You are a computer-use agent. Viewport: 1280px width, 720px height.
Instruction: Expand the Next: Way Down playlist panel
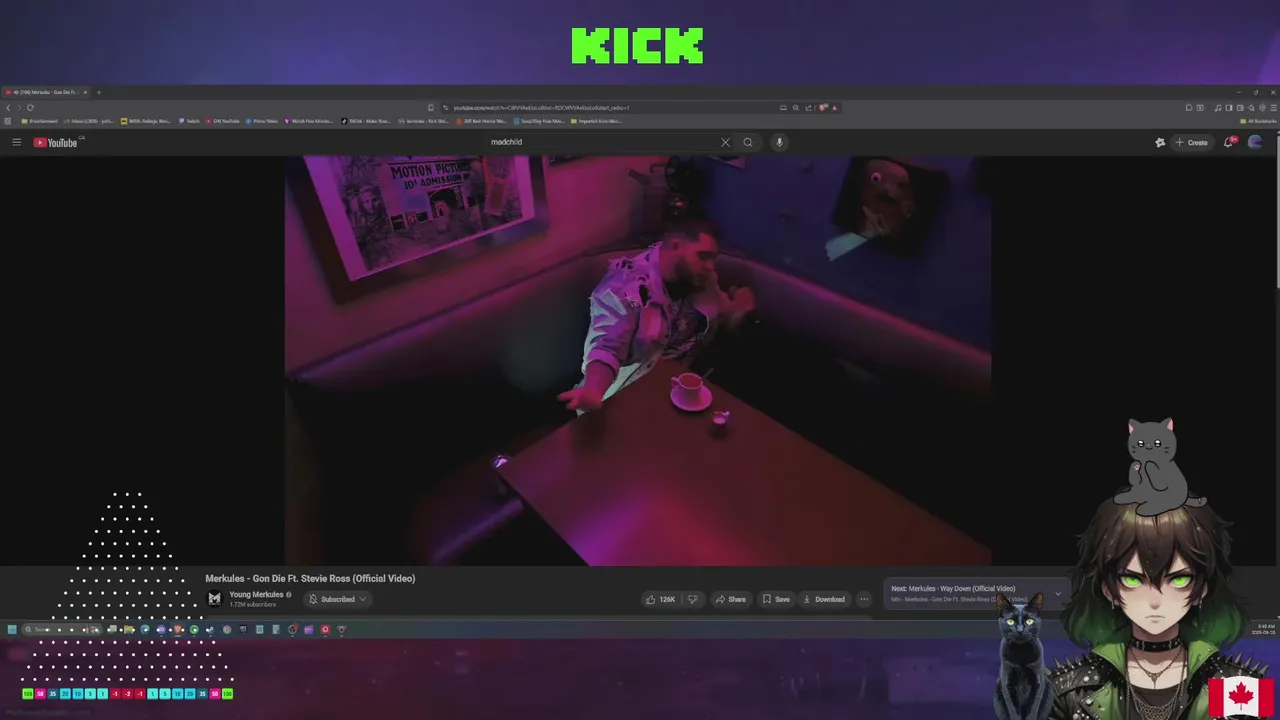click(1058, 593)
